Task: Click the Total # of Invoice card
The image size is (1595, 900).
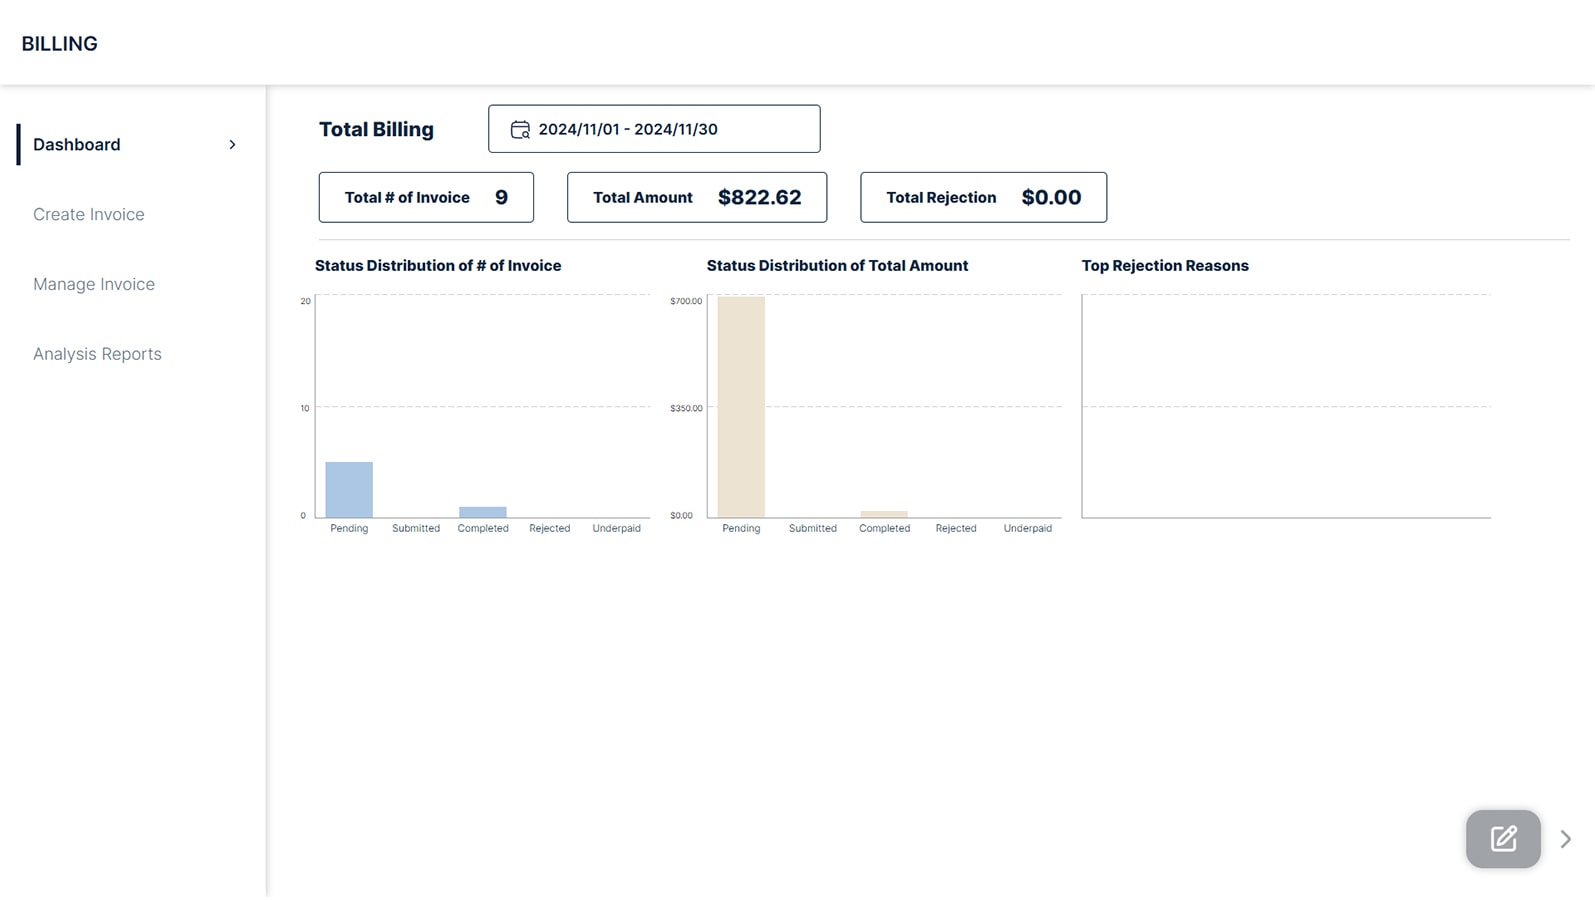Action: pos(426,197)
